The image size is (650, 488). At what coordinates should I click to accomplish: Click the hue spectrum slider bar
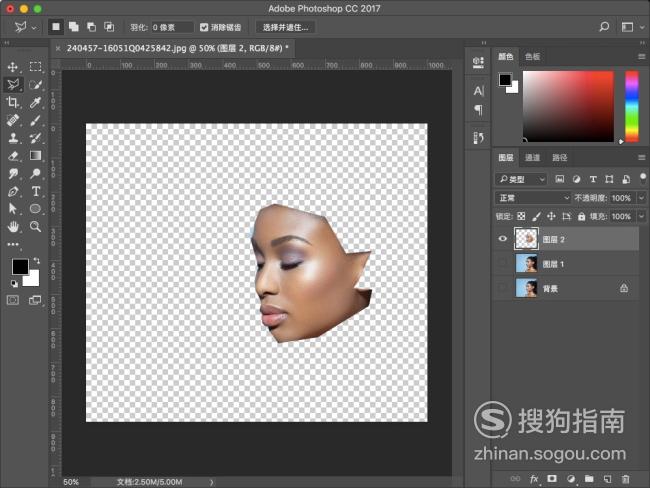click(x=632, y=107)
